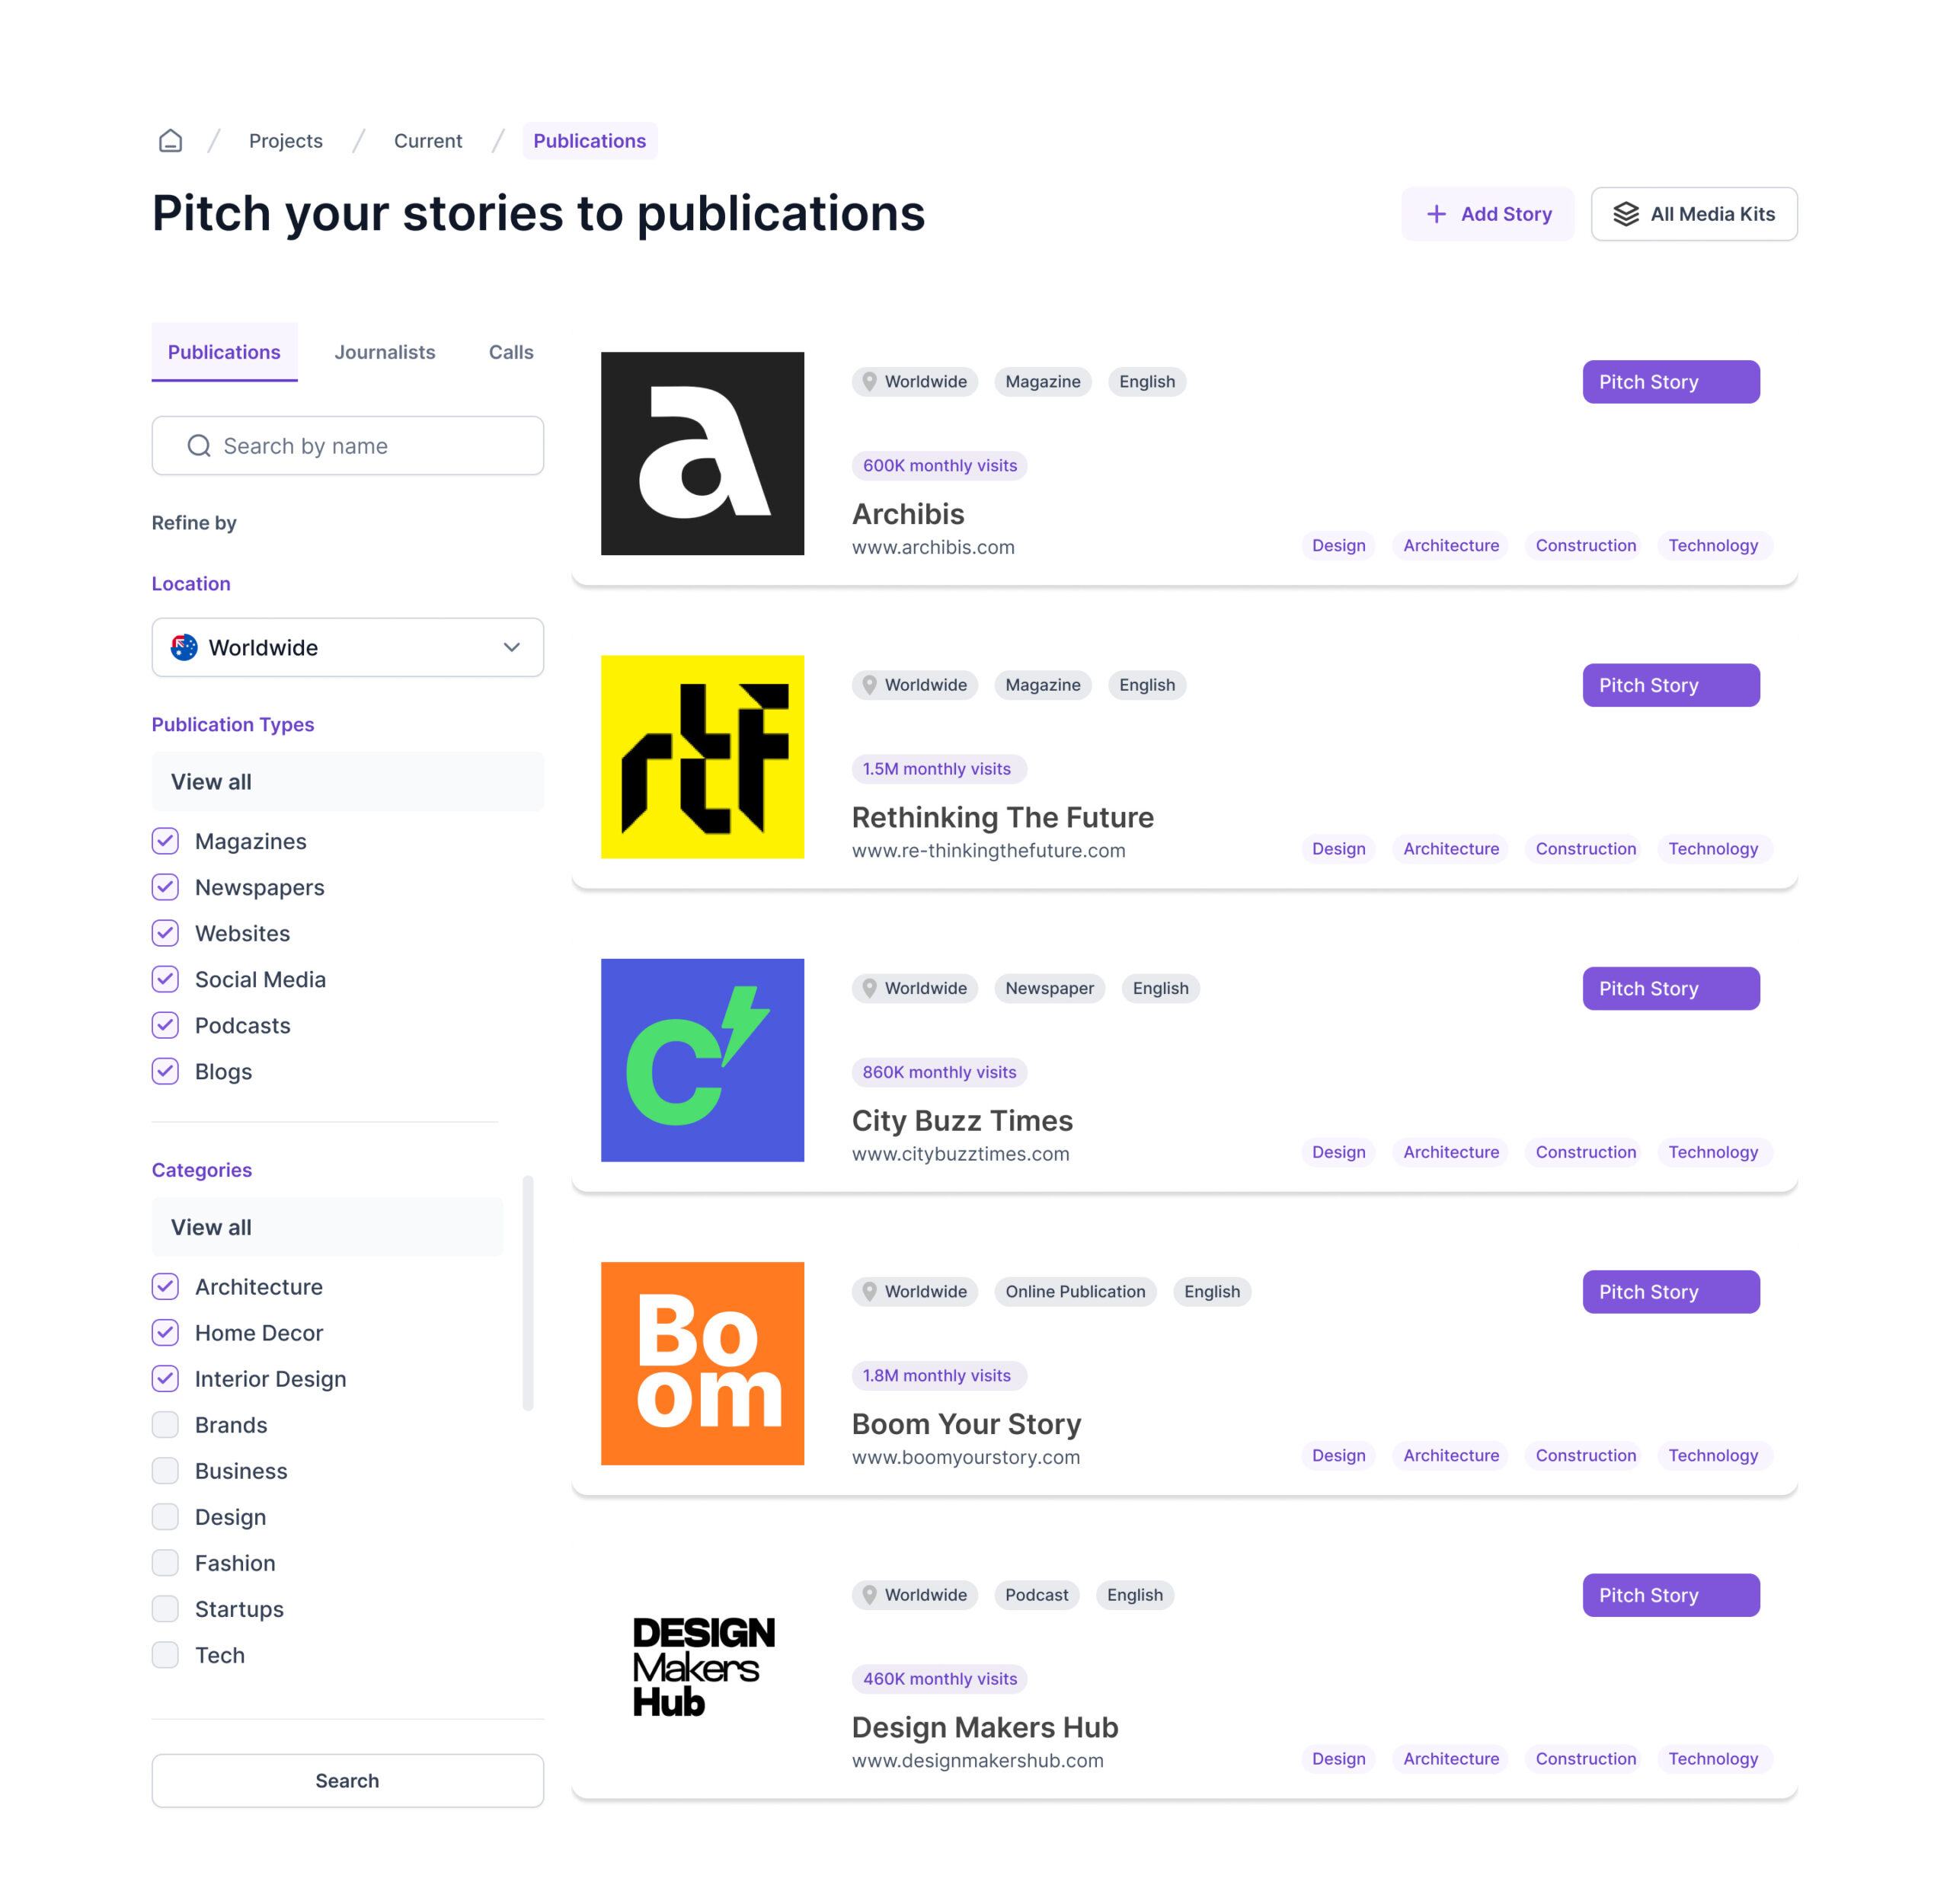This screenshot has width=1950, height=1904.
Task: Open the Rethinking The Future logo
Action: pos(702,757)
